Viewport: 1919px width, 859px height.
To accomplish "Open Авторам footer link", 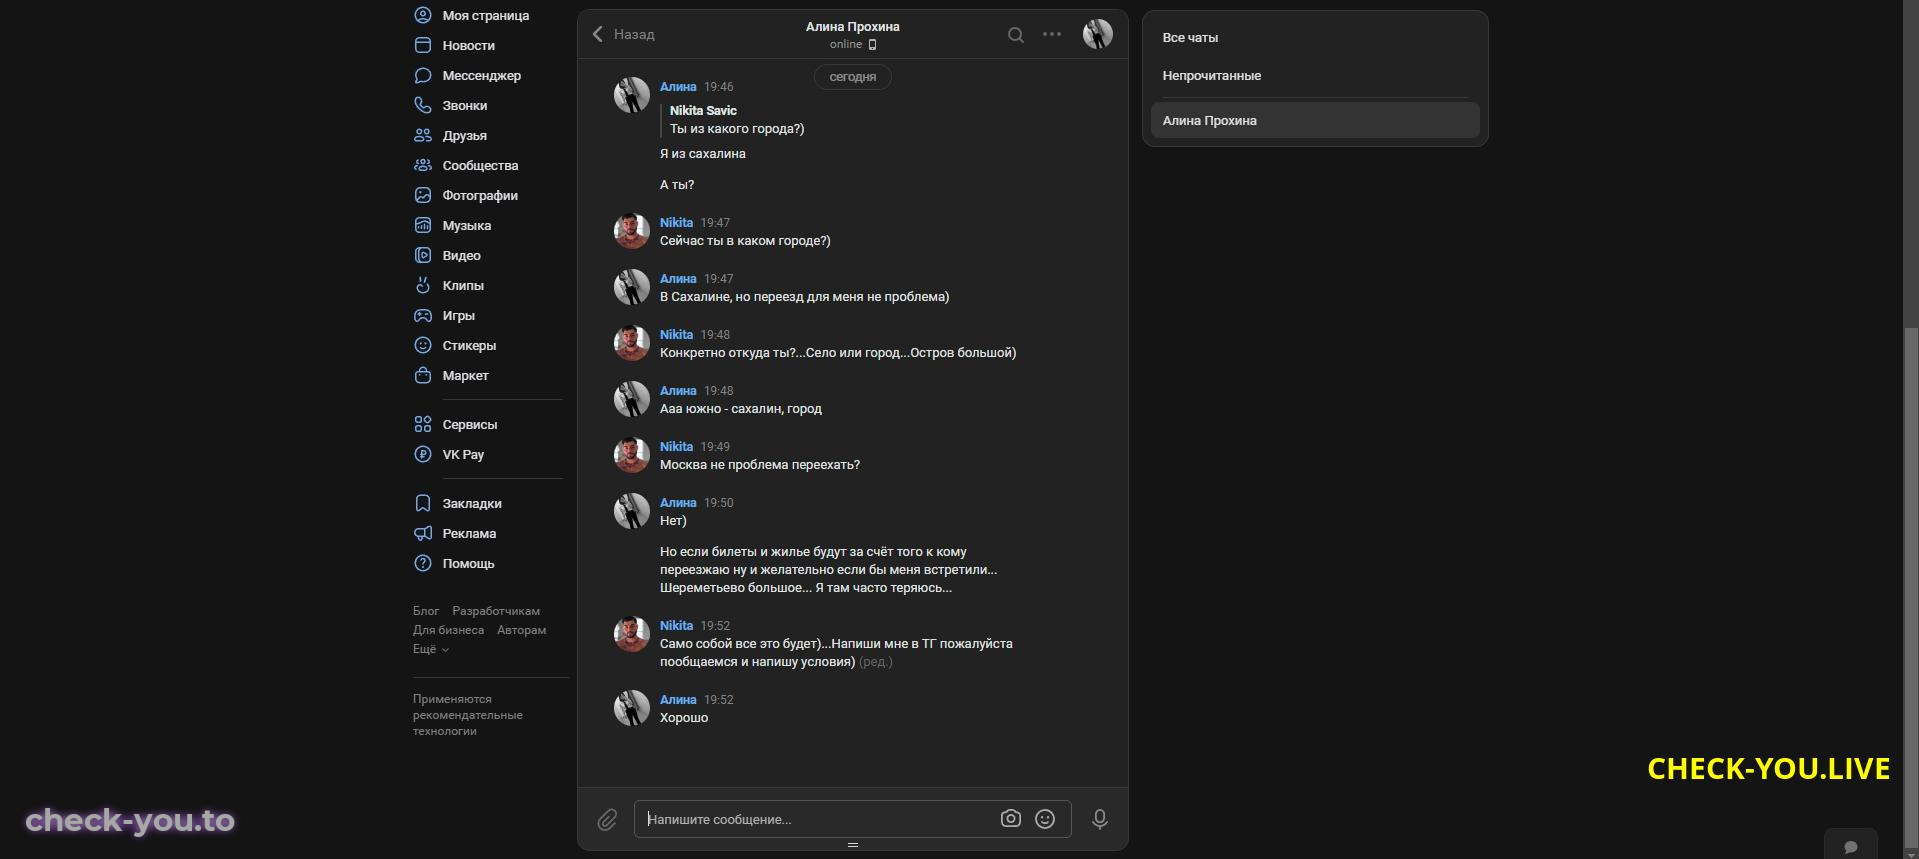I will click(522, 630).
